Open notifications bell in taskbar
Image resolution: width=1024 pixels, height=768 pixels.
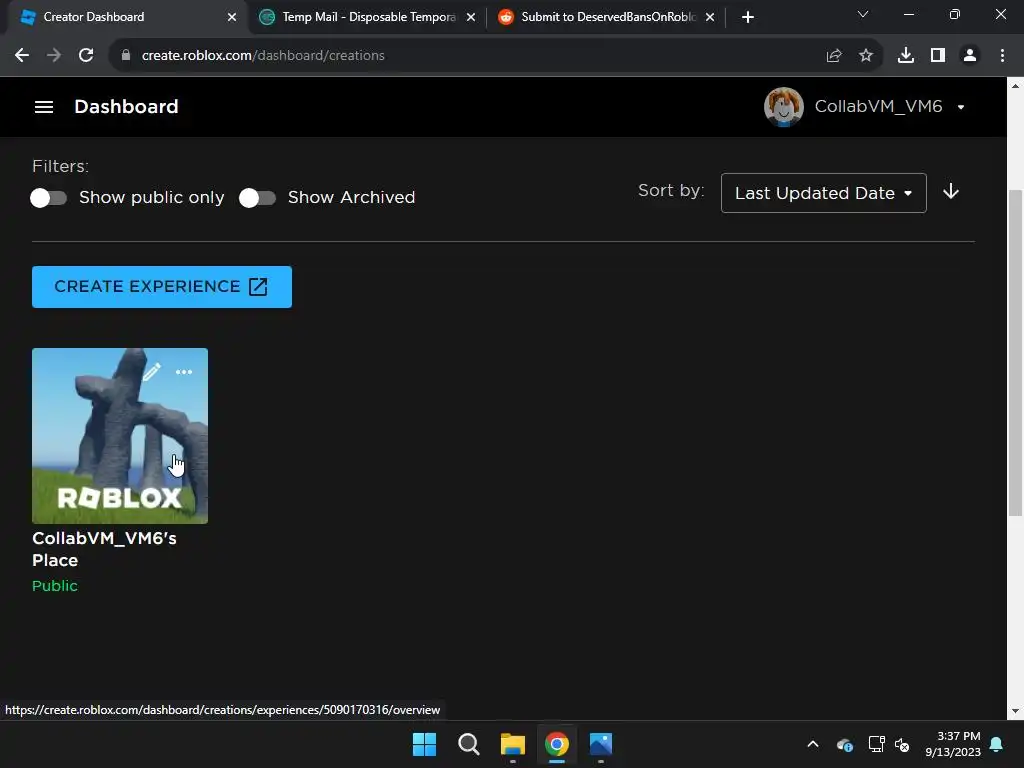point(997,744)
